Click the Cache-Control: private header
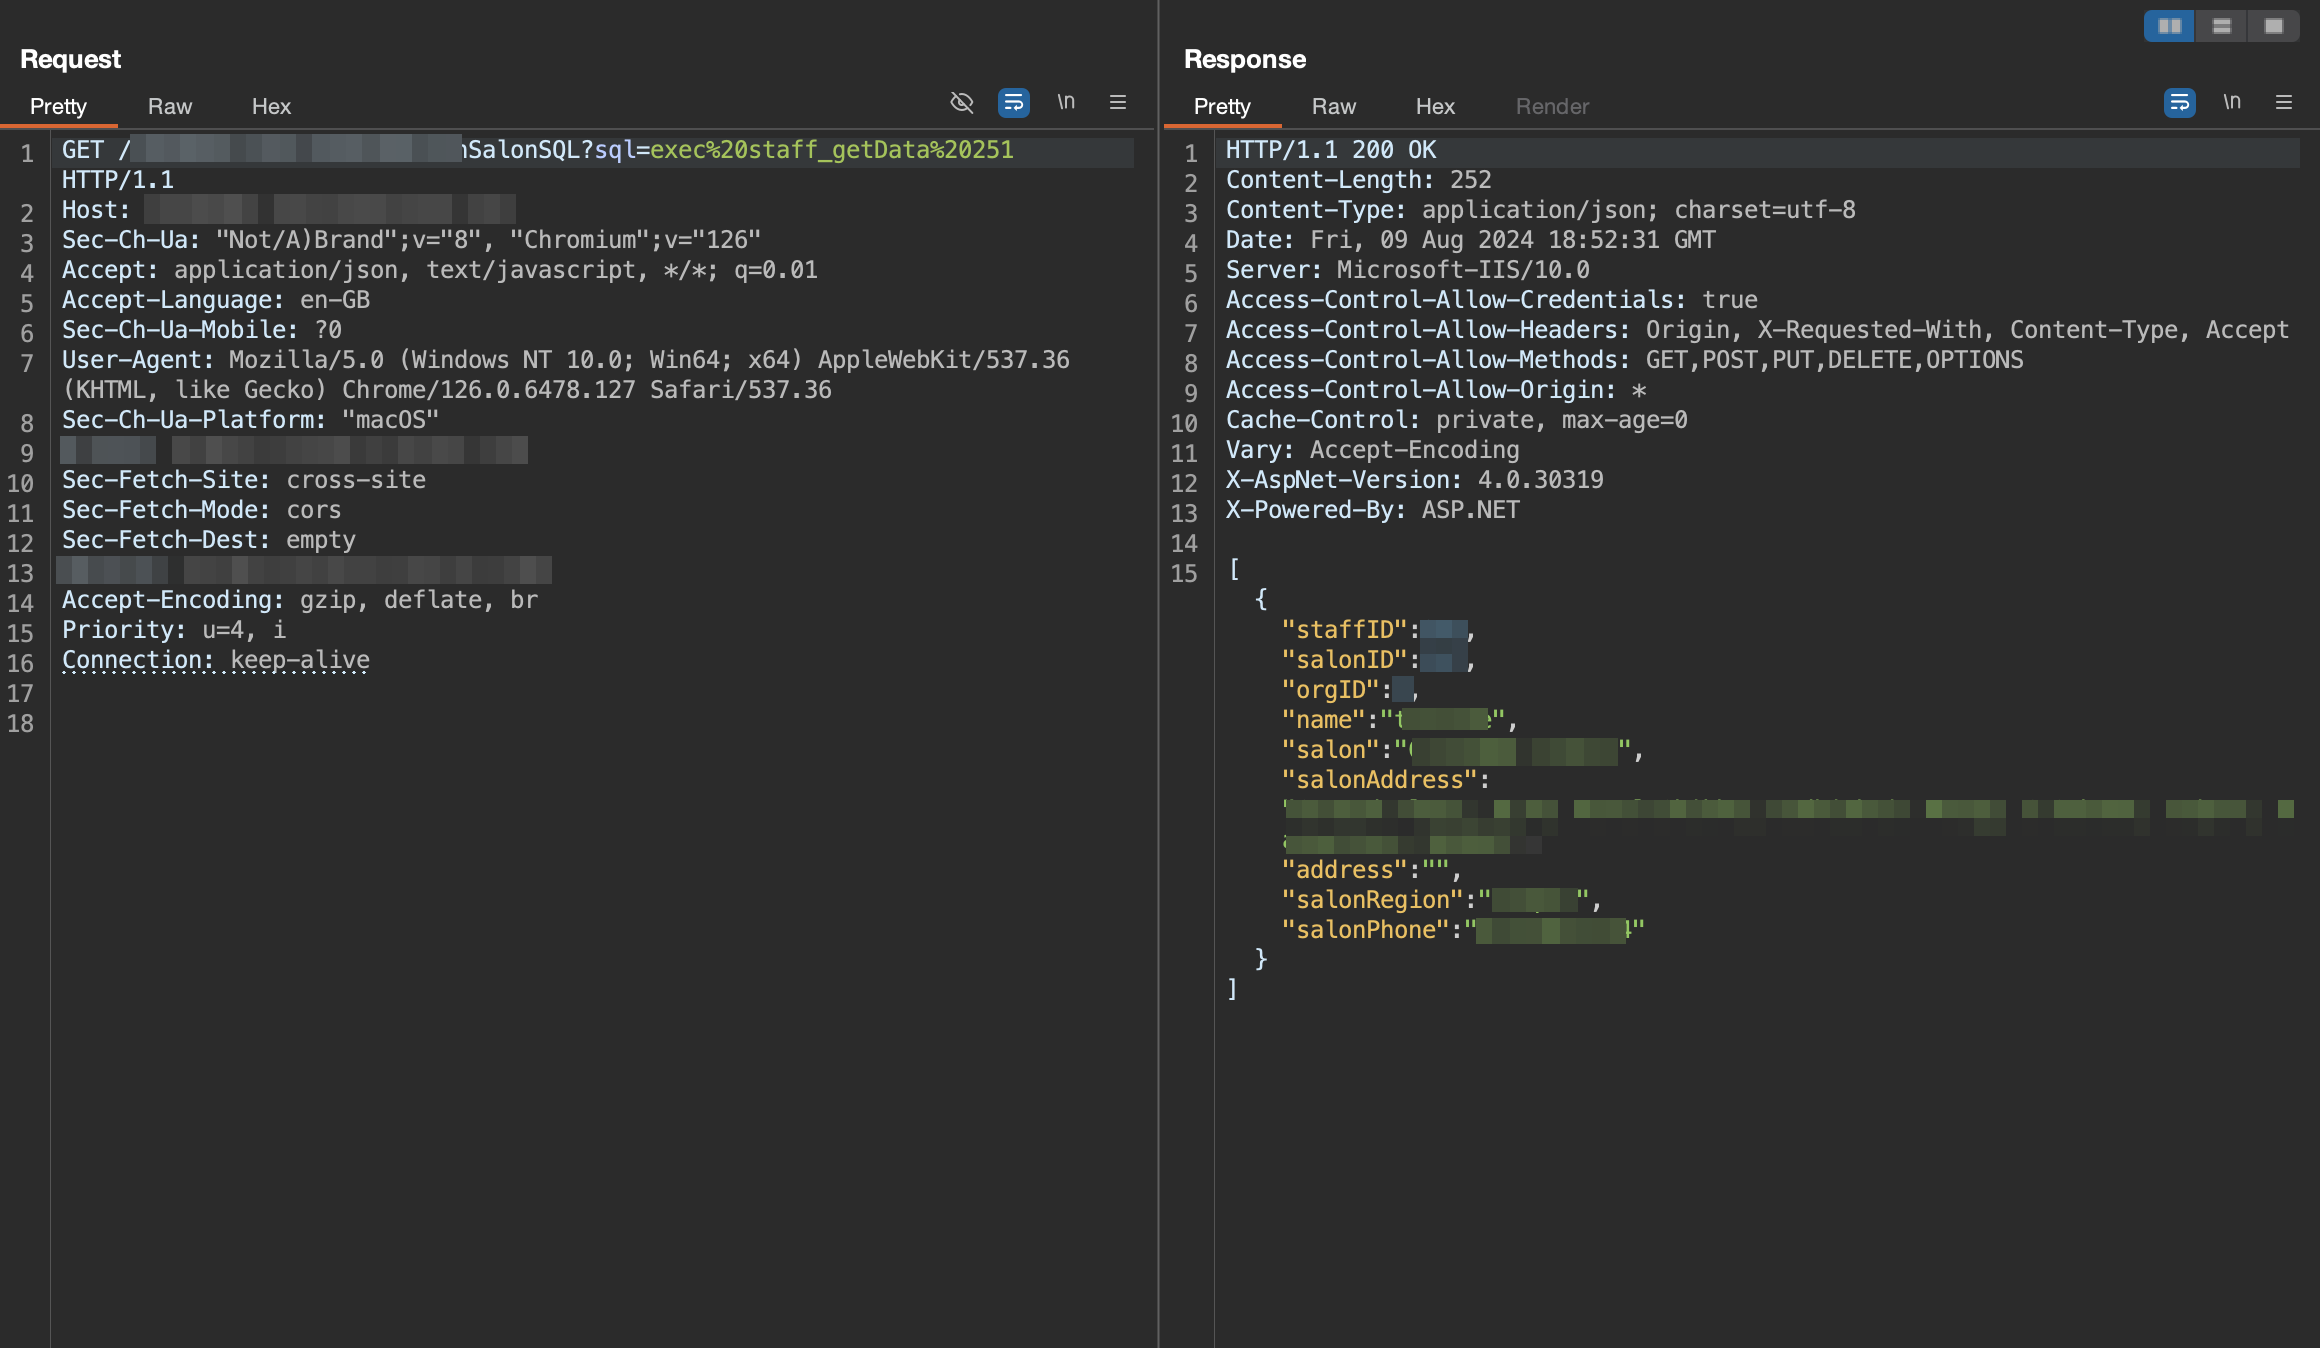 [1457, 420]
